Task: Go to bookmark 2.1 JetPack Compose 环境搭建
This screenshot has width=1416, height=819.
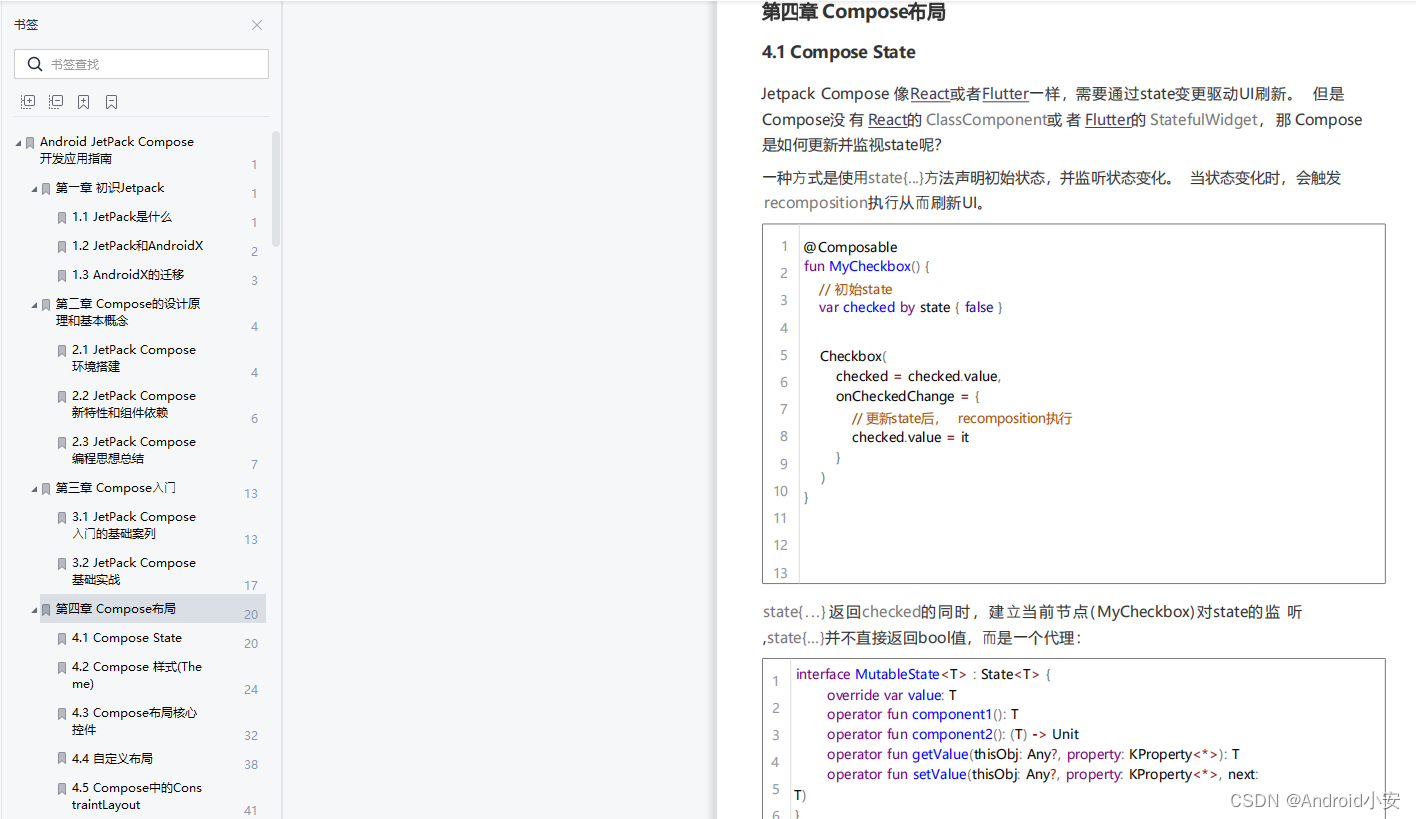Action: [x=134, y=358]
